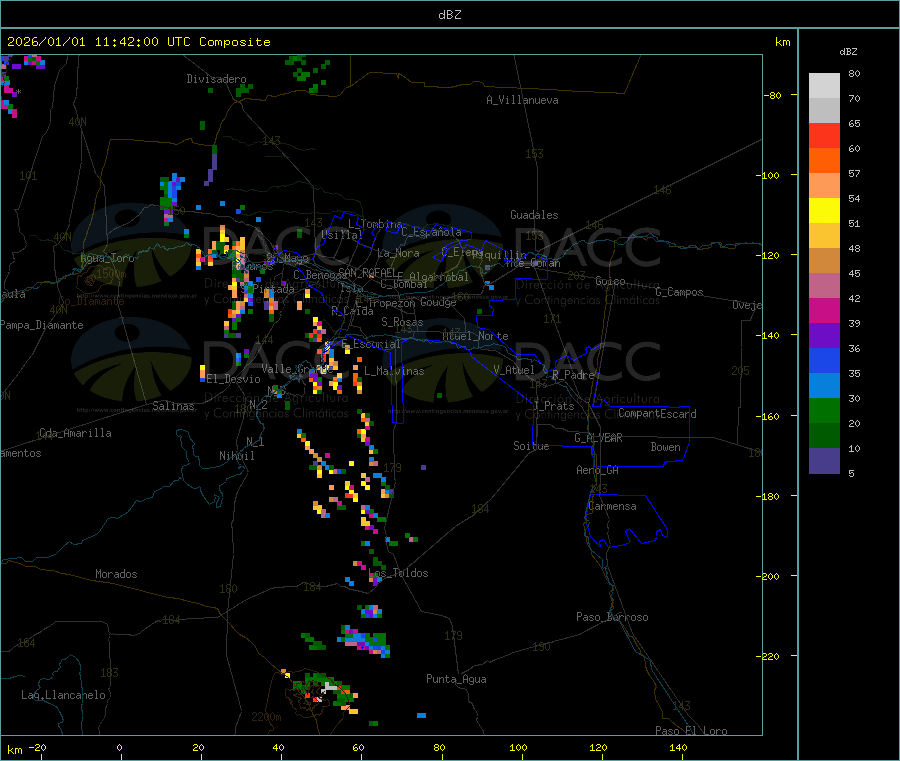This screenshot has height=761, width=900.
Task: Click the C_Española label
Action: tap(432, 232)
